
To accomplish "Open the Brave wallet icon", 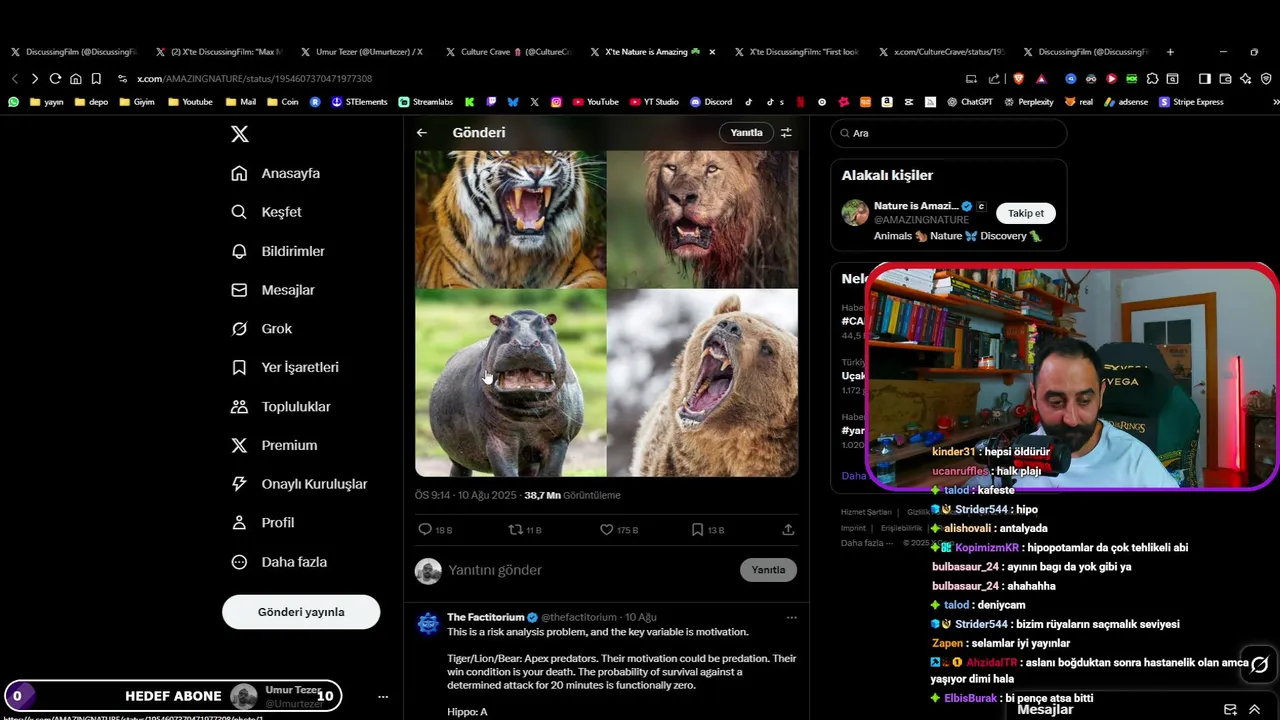I will coord(1224,78).
